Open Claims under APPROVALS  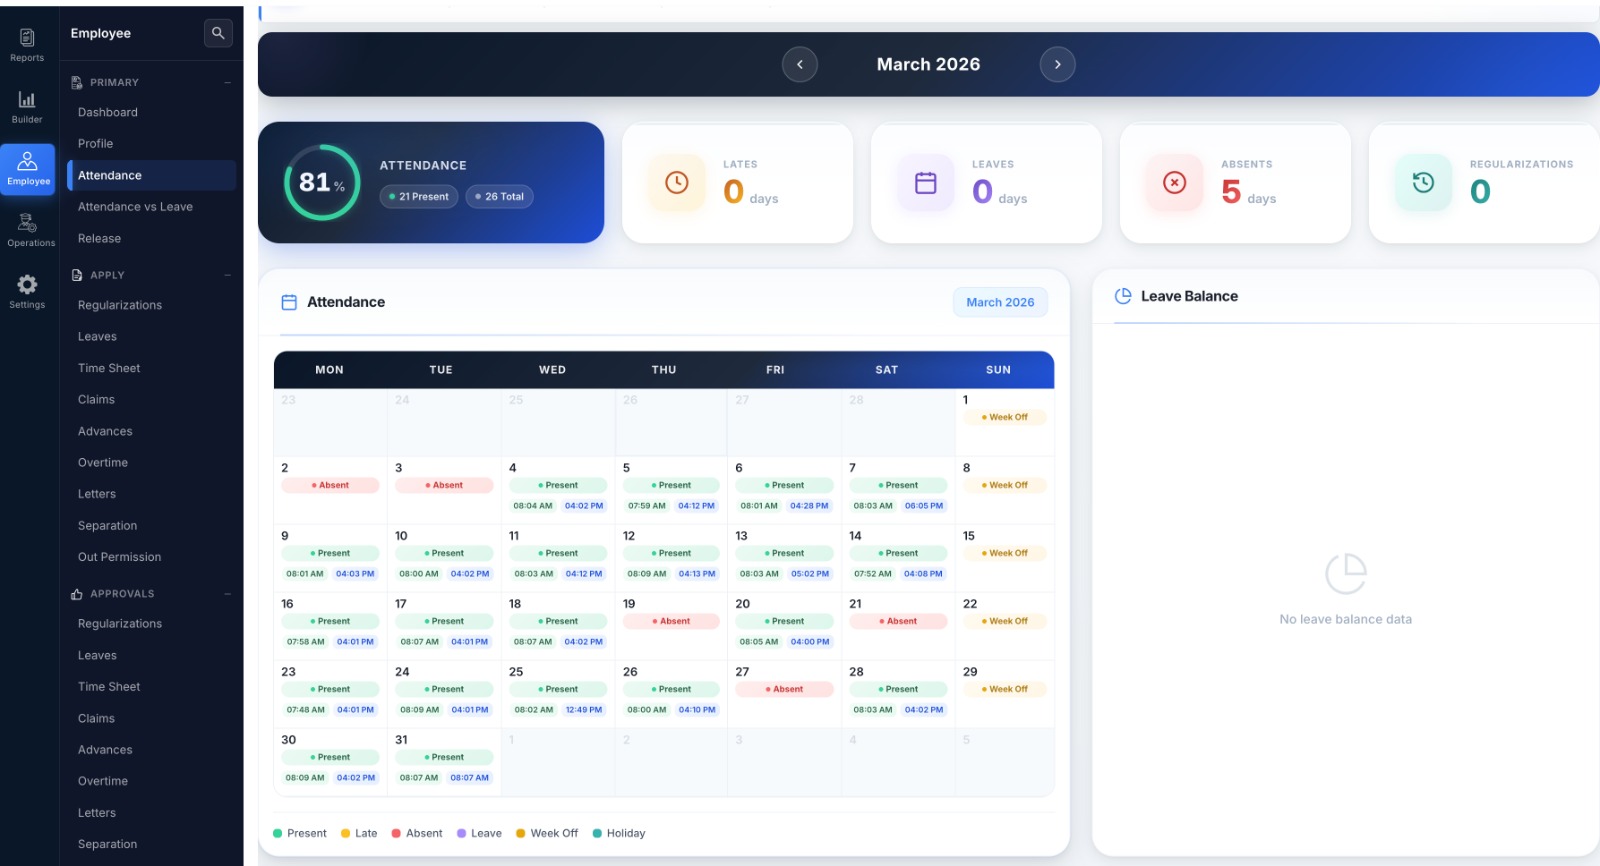pyautogui.click(x=96, y=719)
